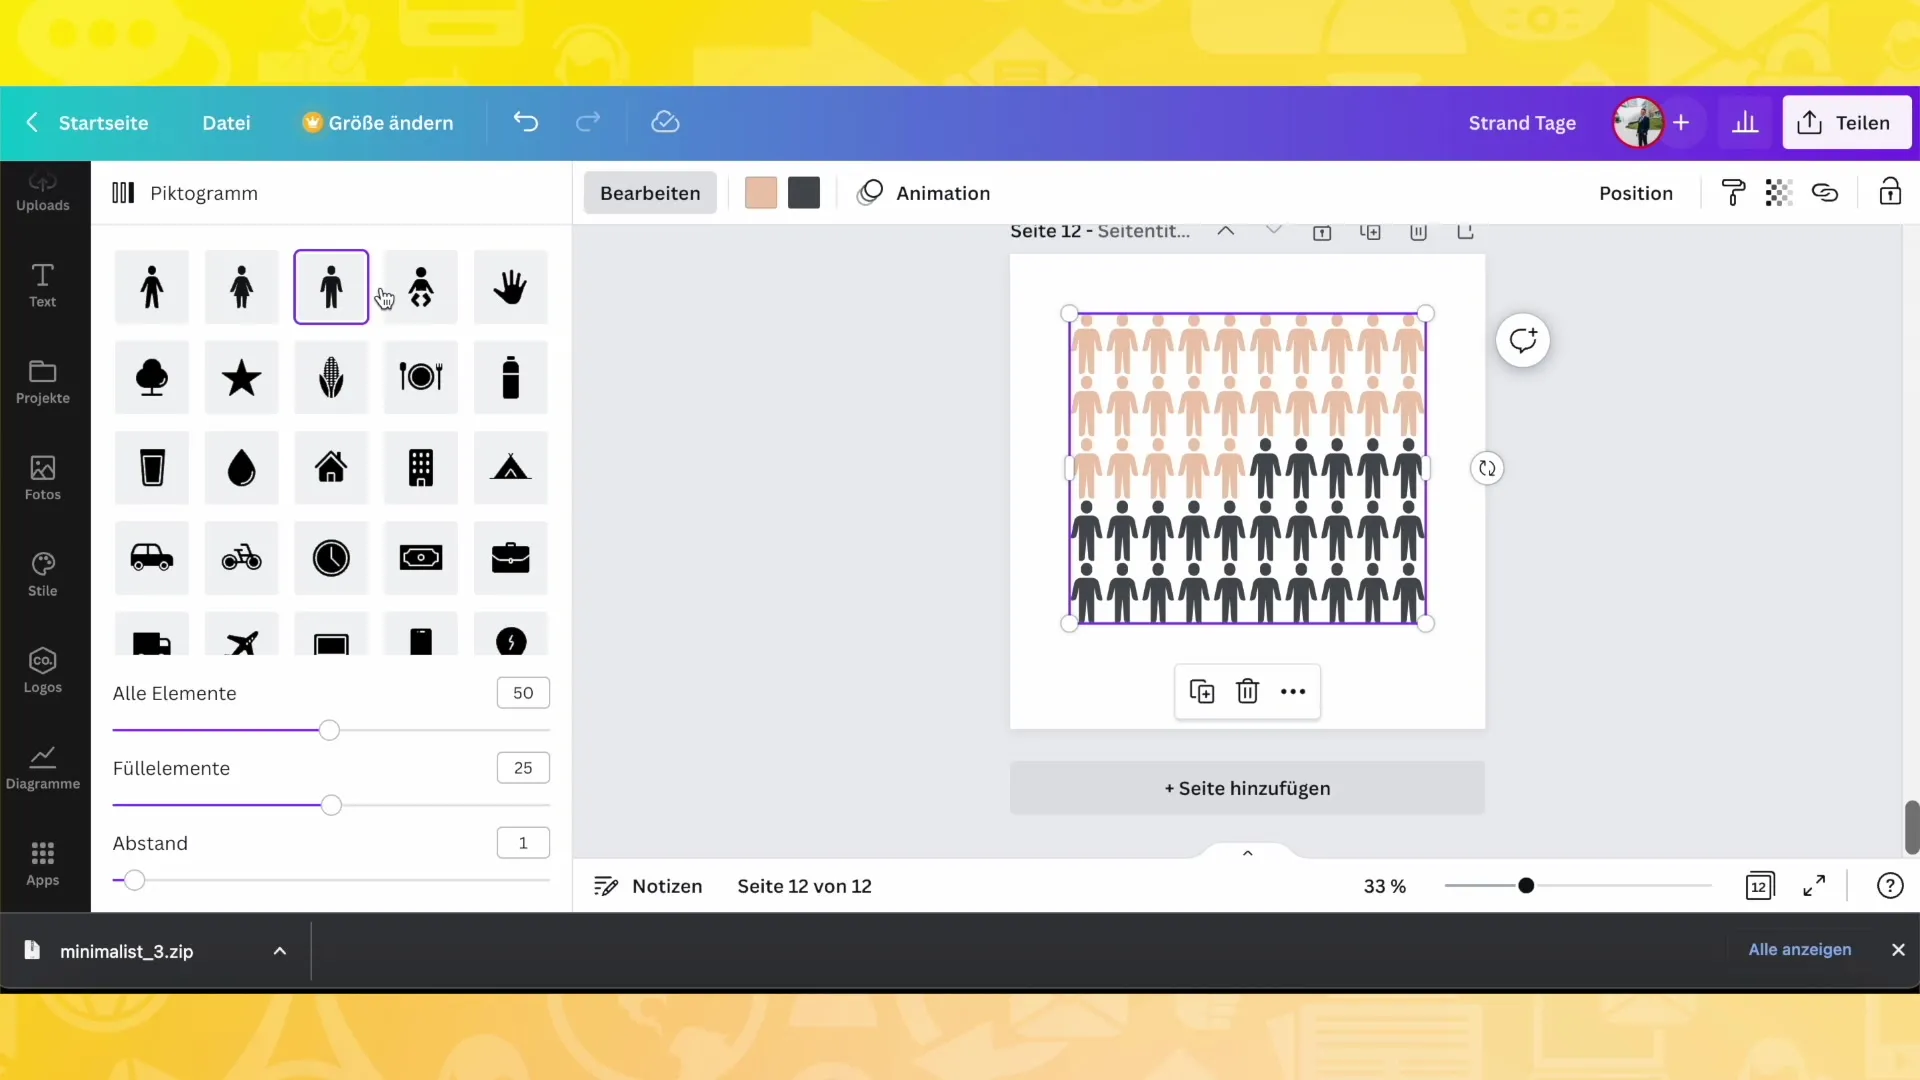Image resolution: width=1920 pixels, height=1080 pixels.
Task: Click the Füllelemente value input field
Action: click(524, 766)
